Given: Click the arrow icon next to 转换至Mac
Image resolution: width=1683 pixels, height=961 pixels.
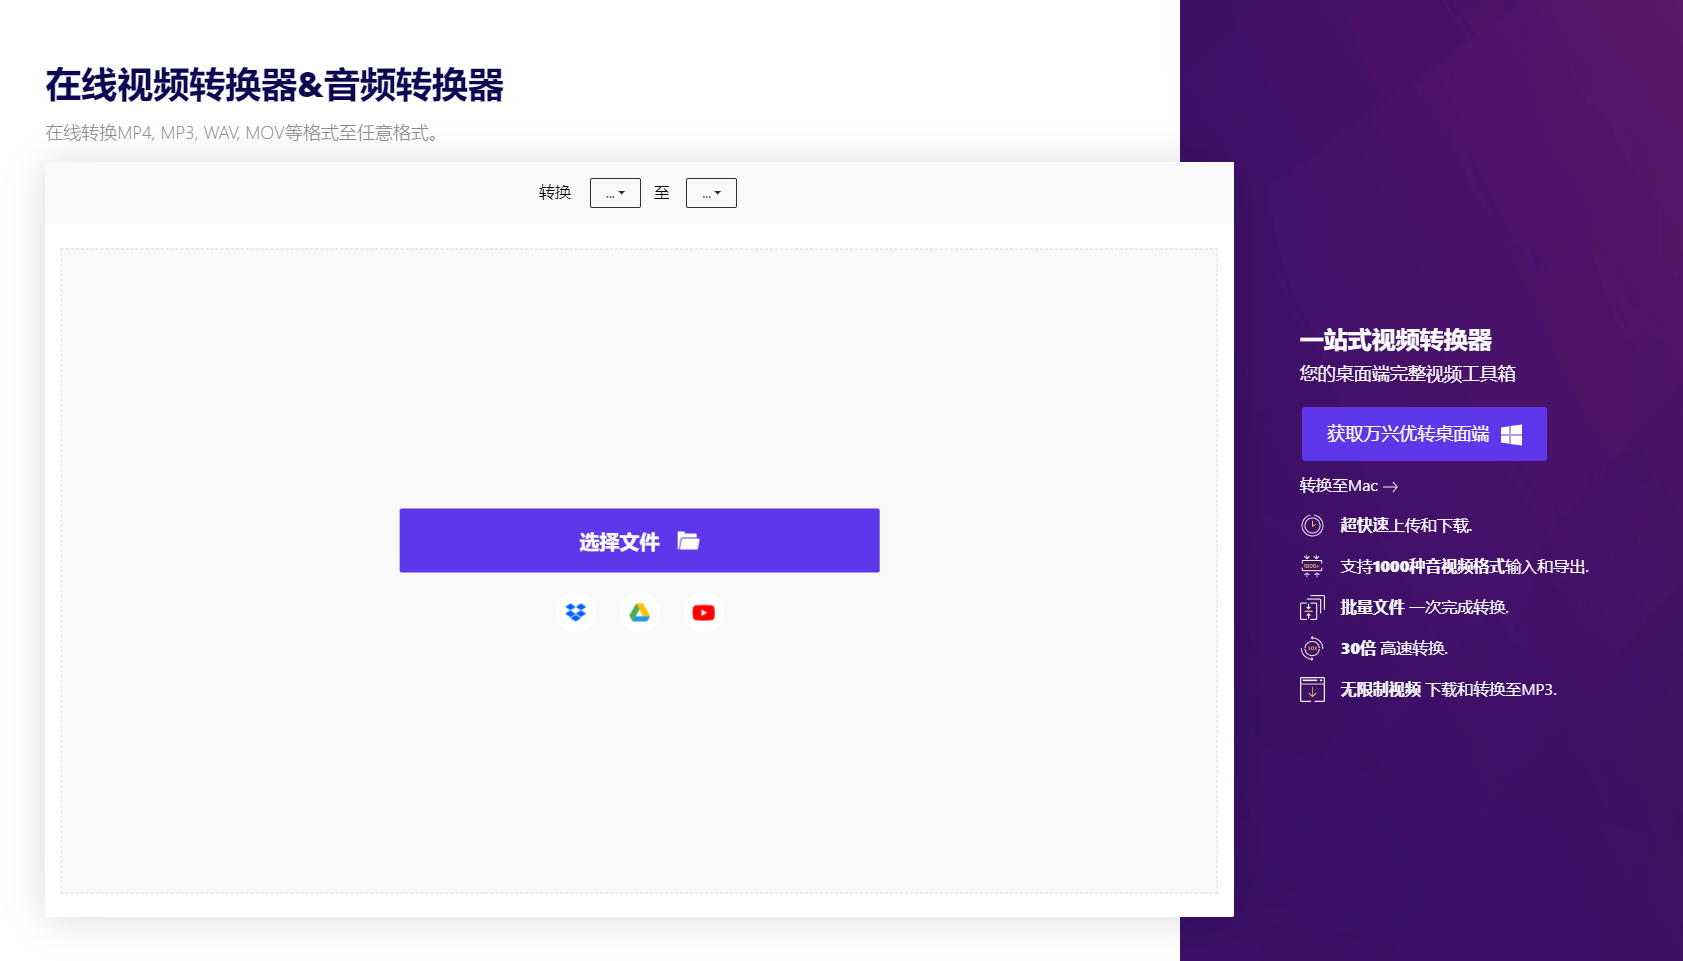Looking at the screenshot, I should [x=1392, y=486].
